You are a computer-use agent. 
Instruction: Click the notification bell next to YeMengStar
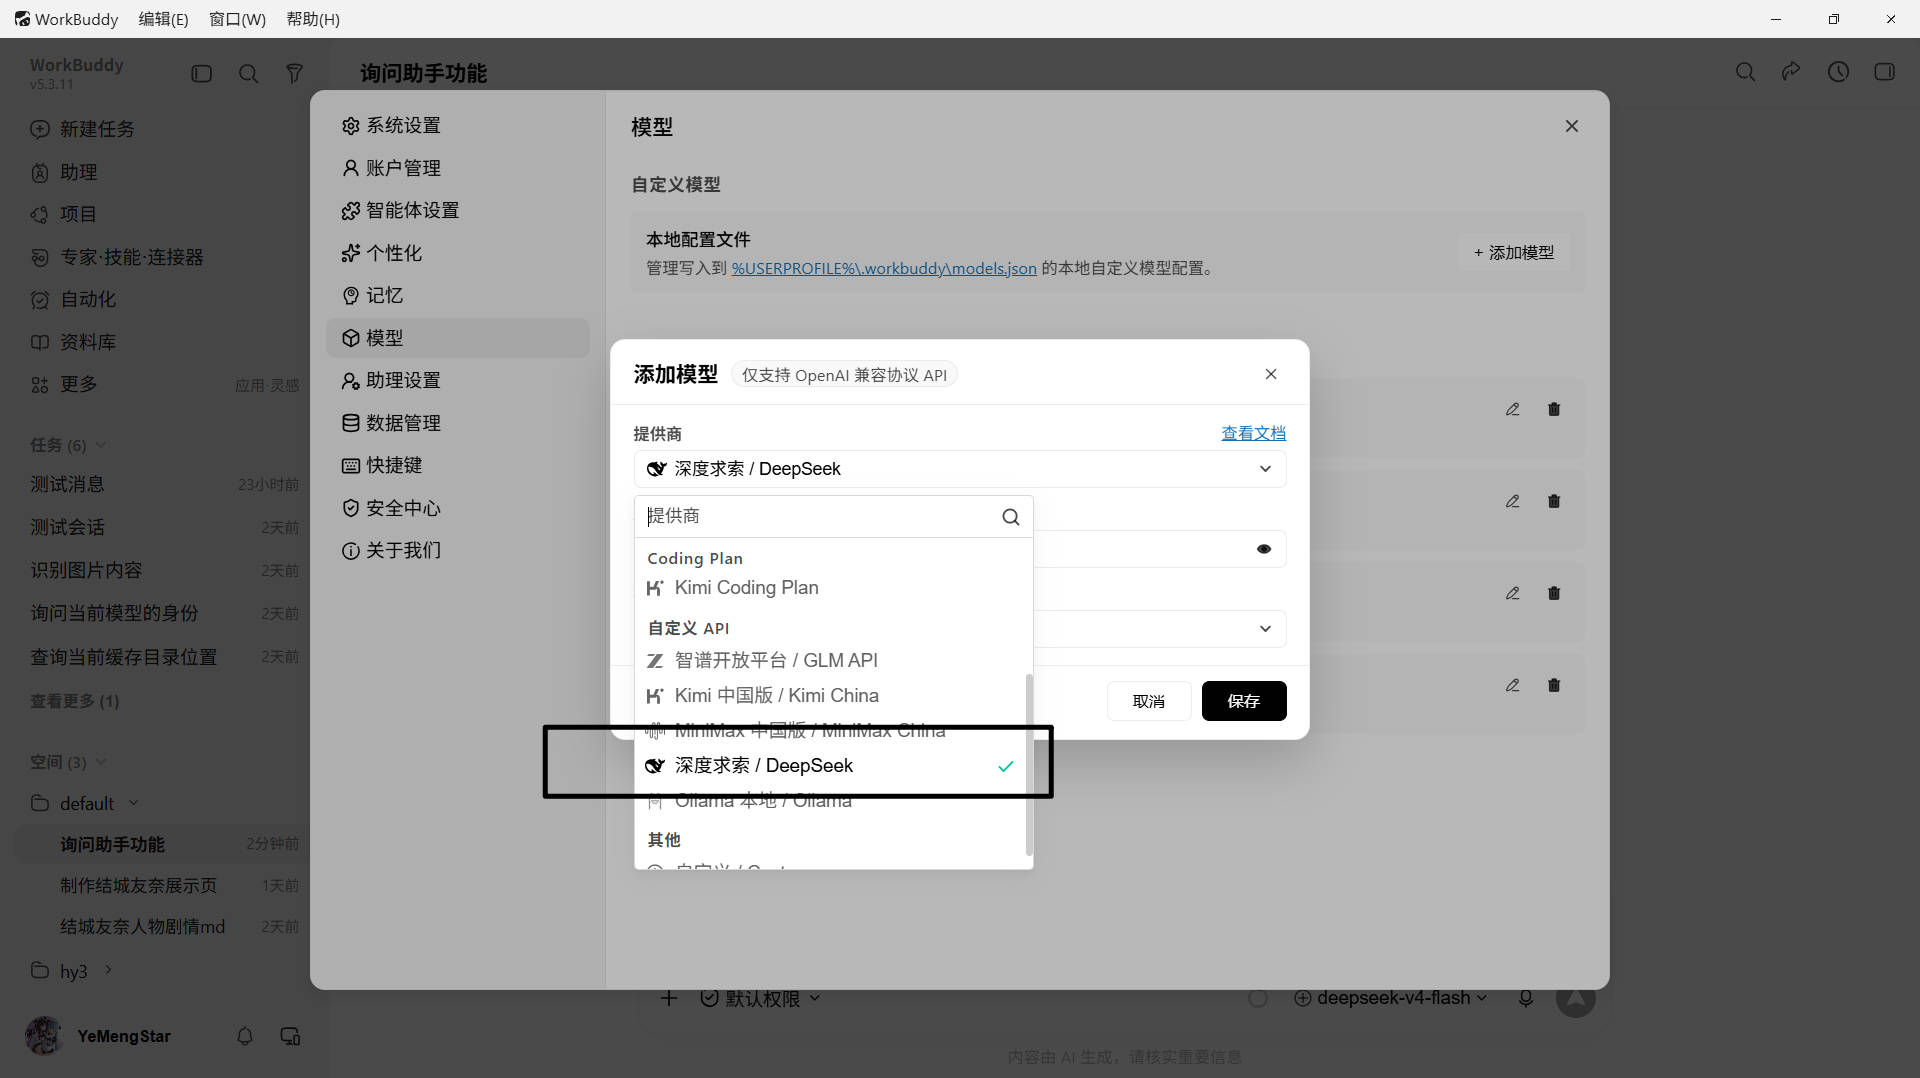point(245,1036)
